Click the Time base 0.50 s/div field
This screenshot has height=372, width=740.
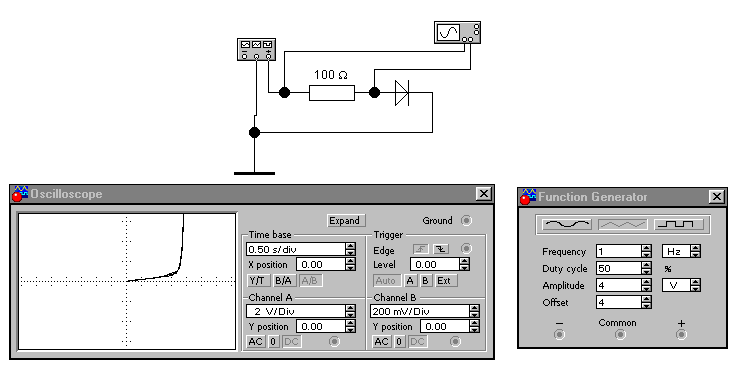[296, 249]
